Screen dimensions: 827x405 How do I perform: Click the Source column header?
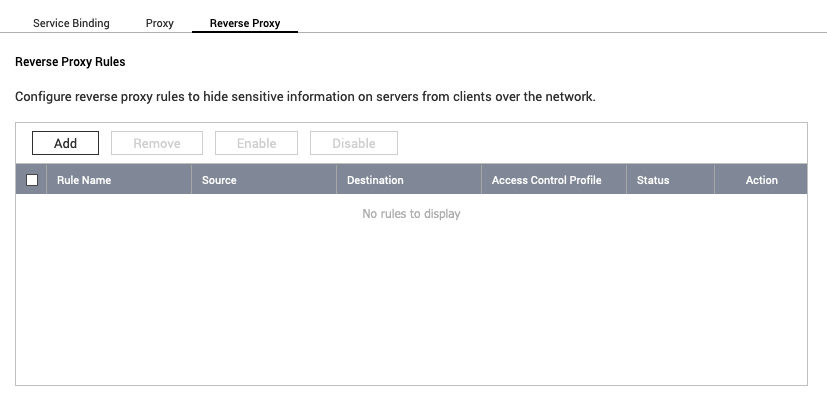219,180
